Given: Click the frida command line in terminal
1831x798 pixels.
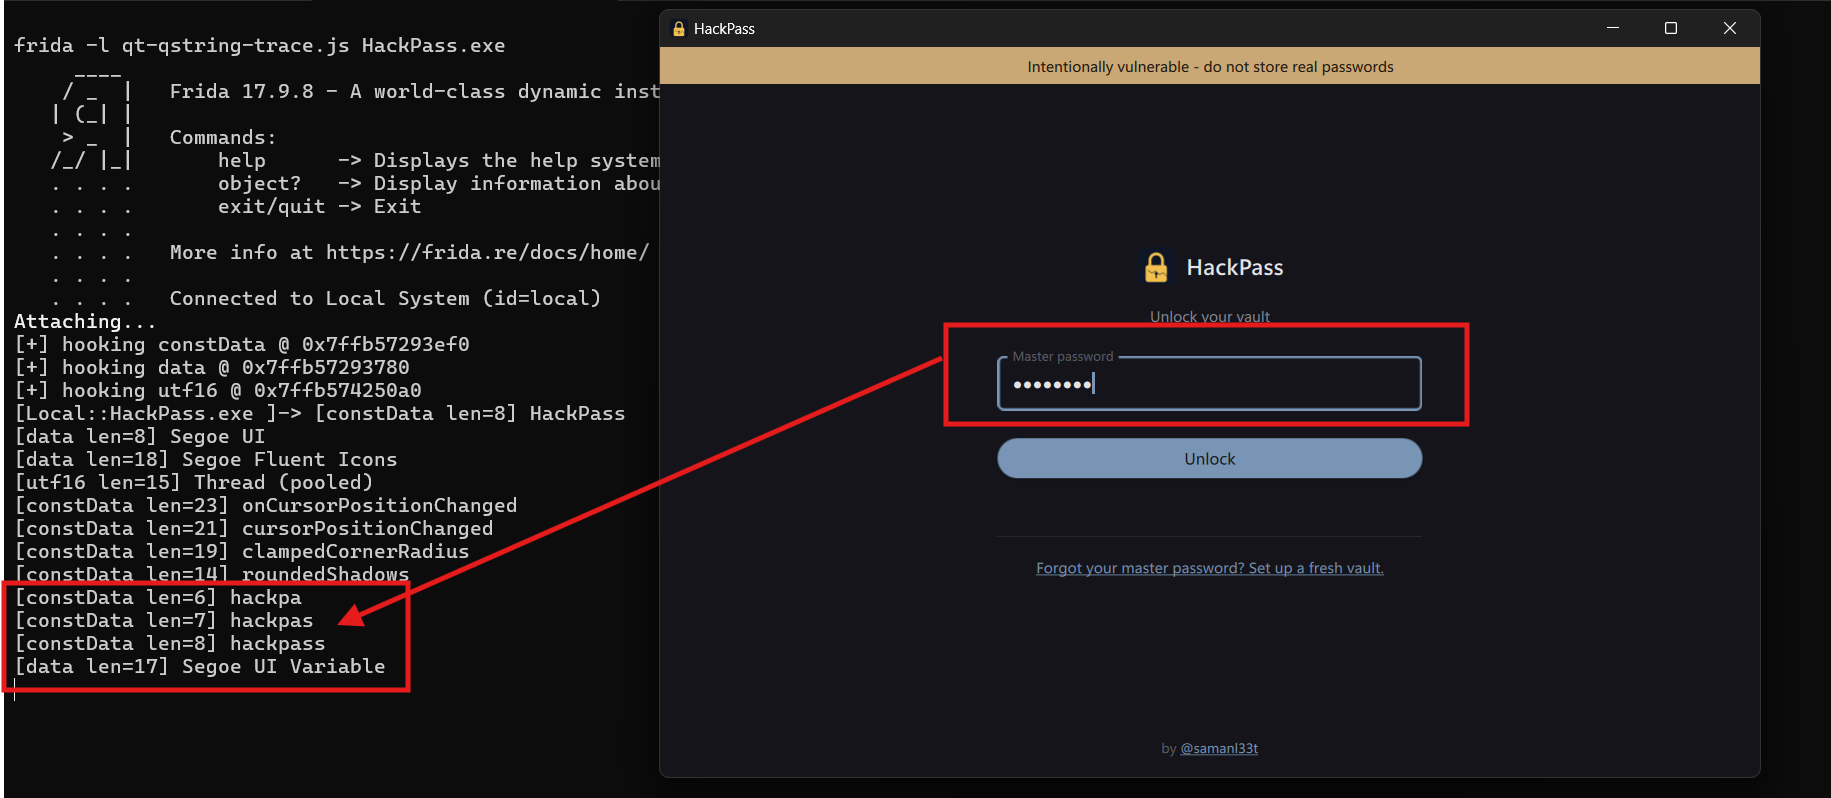Looking at the screenshot, I should coord(260,46).
